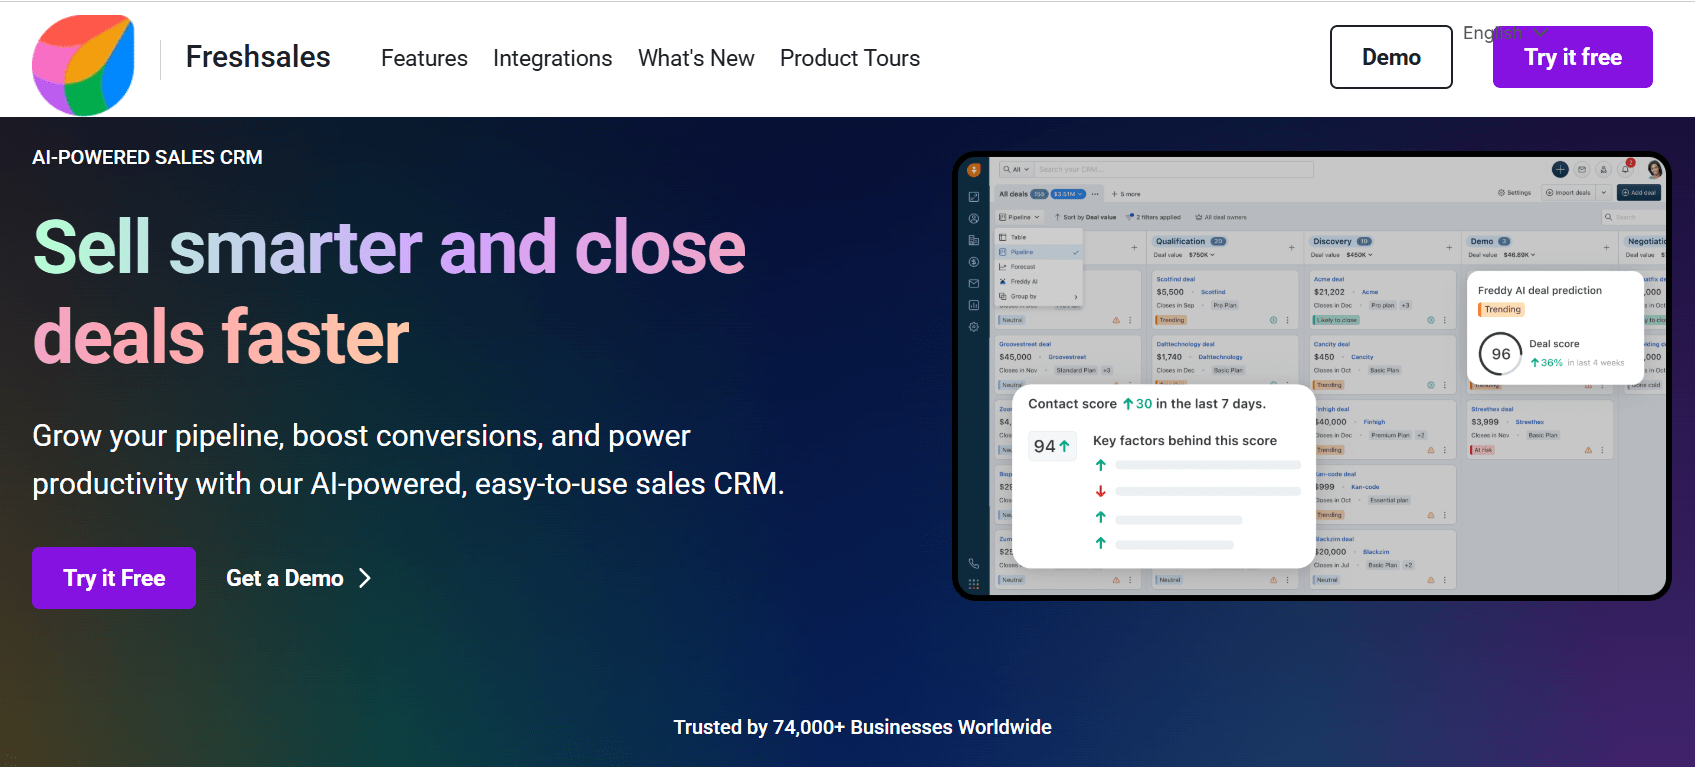Open the Scotfind deal card title

[1176, 279]
